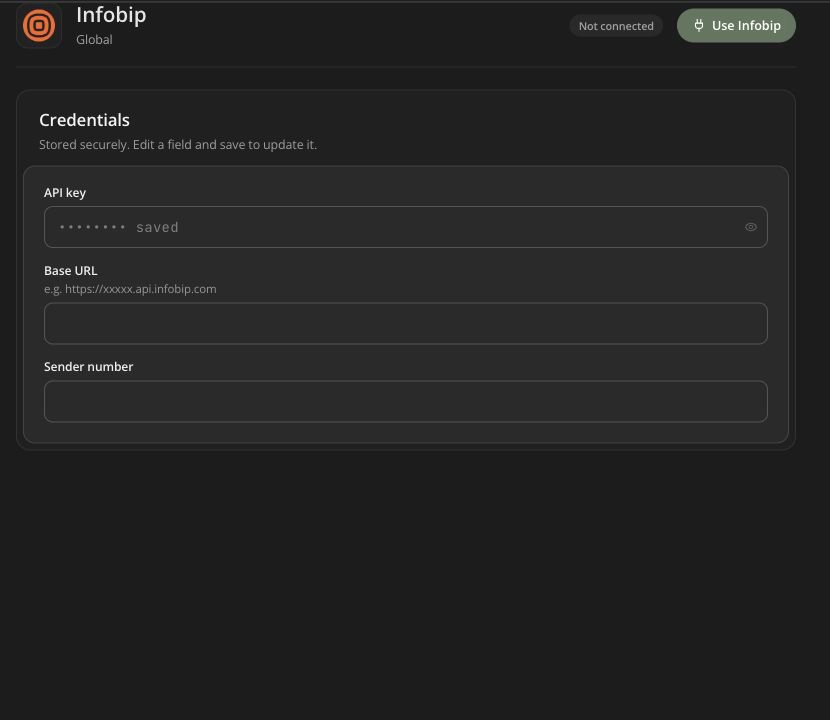Click the example URL hint text

pos(130,289)
